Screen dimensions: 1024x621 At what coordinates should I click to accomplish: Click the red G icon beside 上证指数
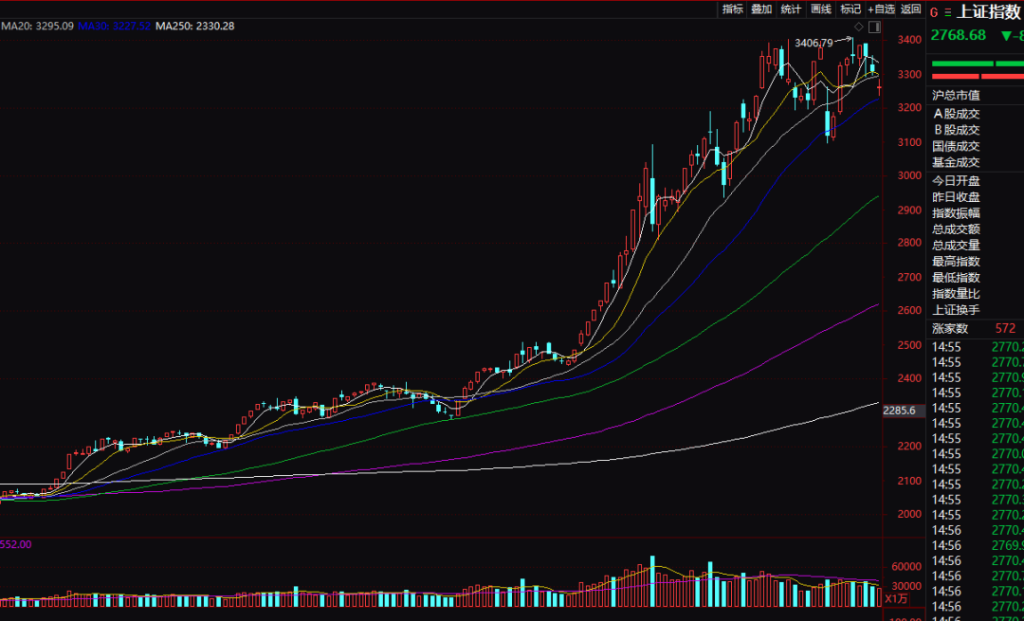(934, 13)
